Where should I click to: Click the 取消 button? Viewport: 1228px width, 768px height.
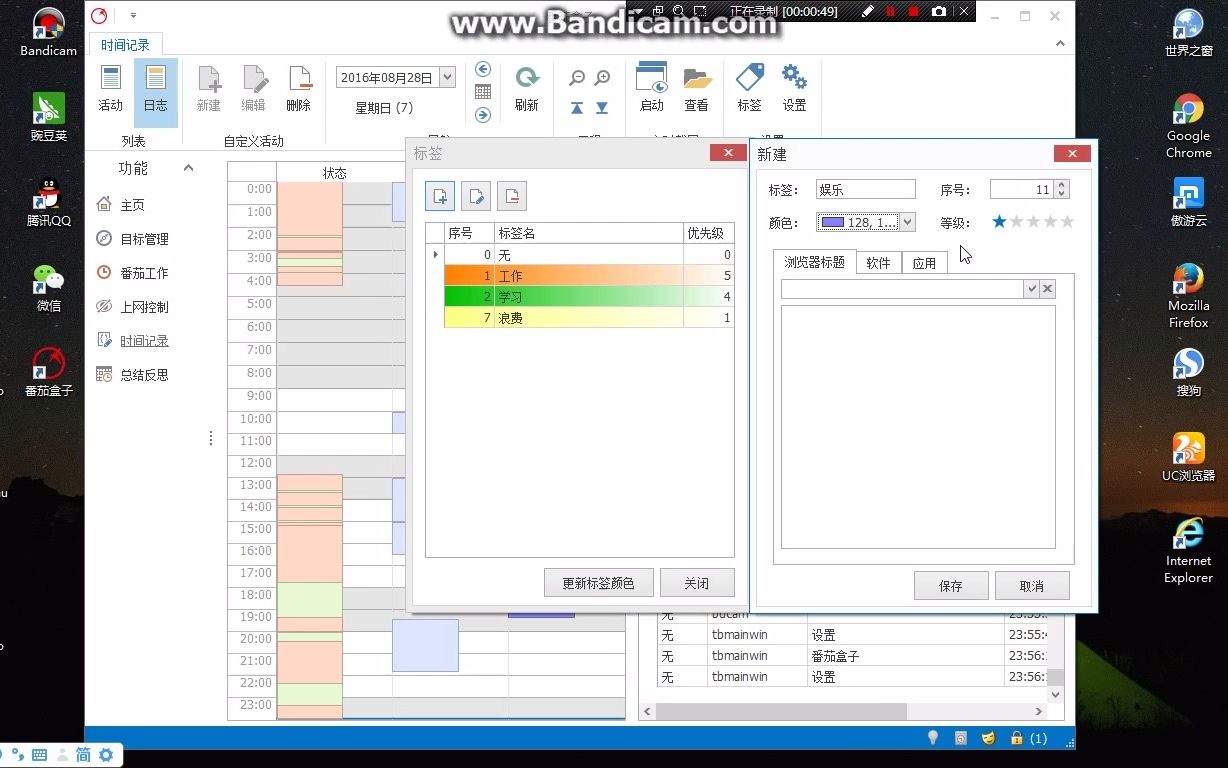[1032, 586]
